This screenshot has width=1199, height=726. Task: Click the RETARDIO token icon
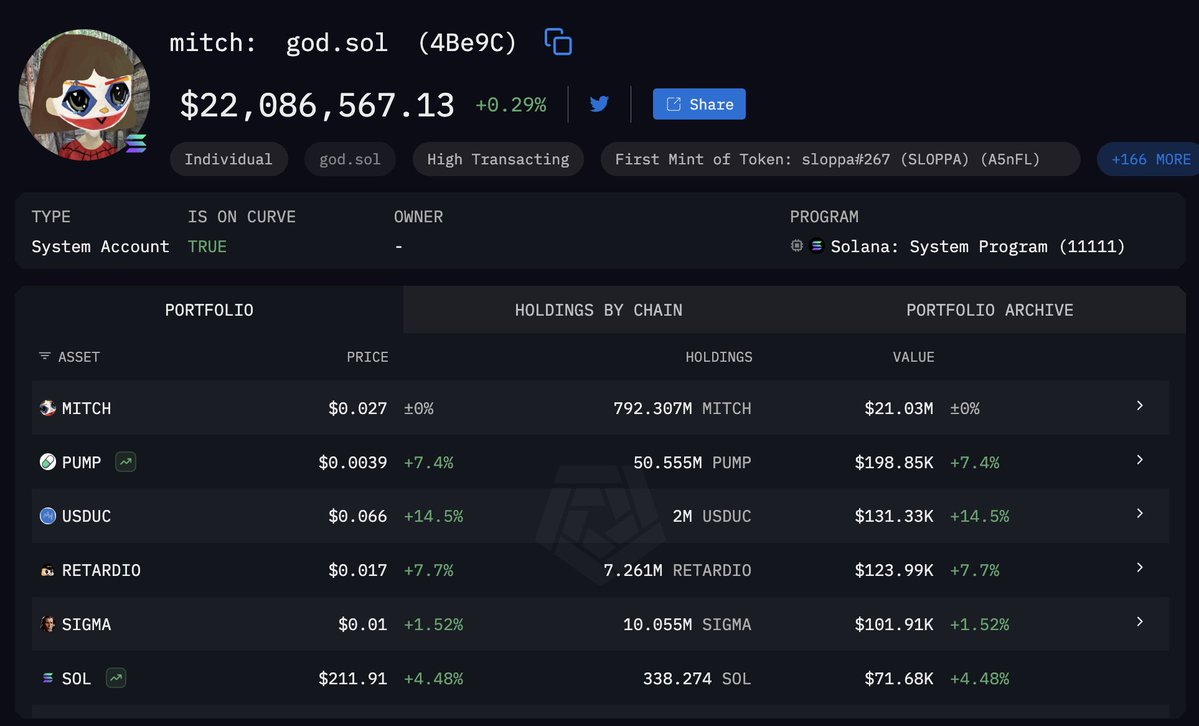tap(47, 571)
